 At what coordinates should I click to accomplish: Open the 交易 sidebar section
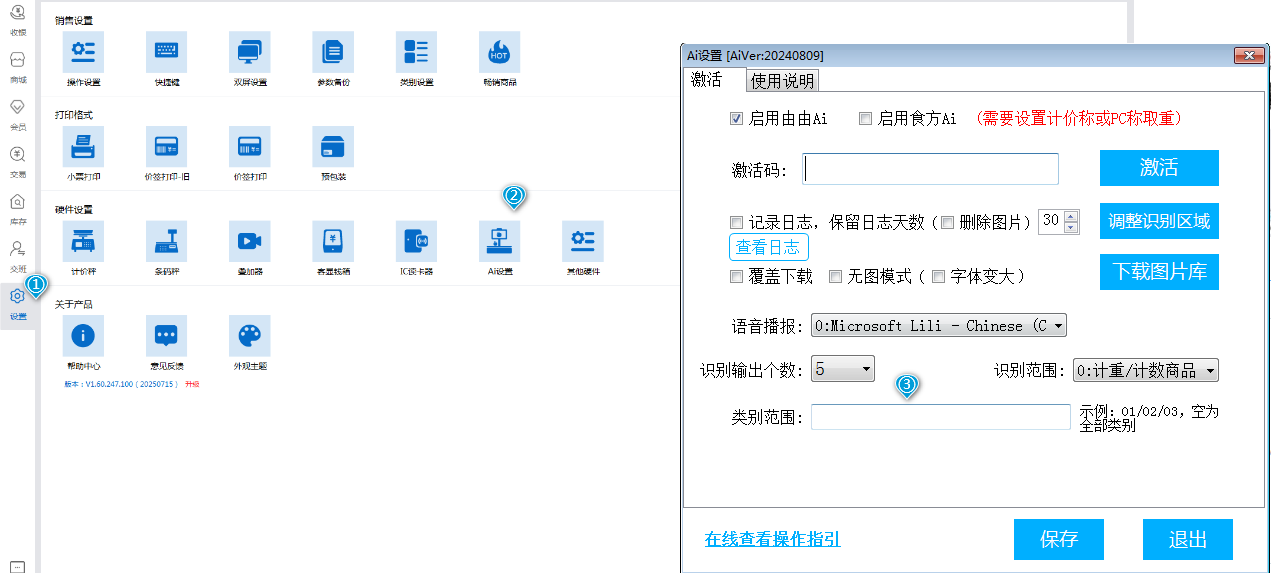(17, 161)
